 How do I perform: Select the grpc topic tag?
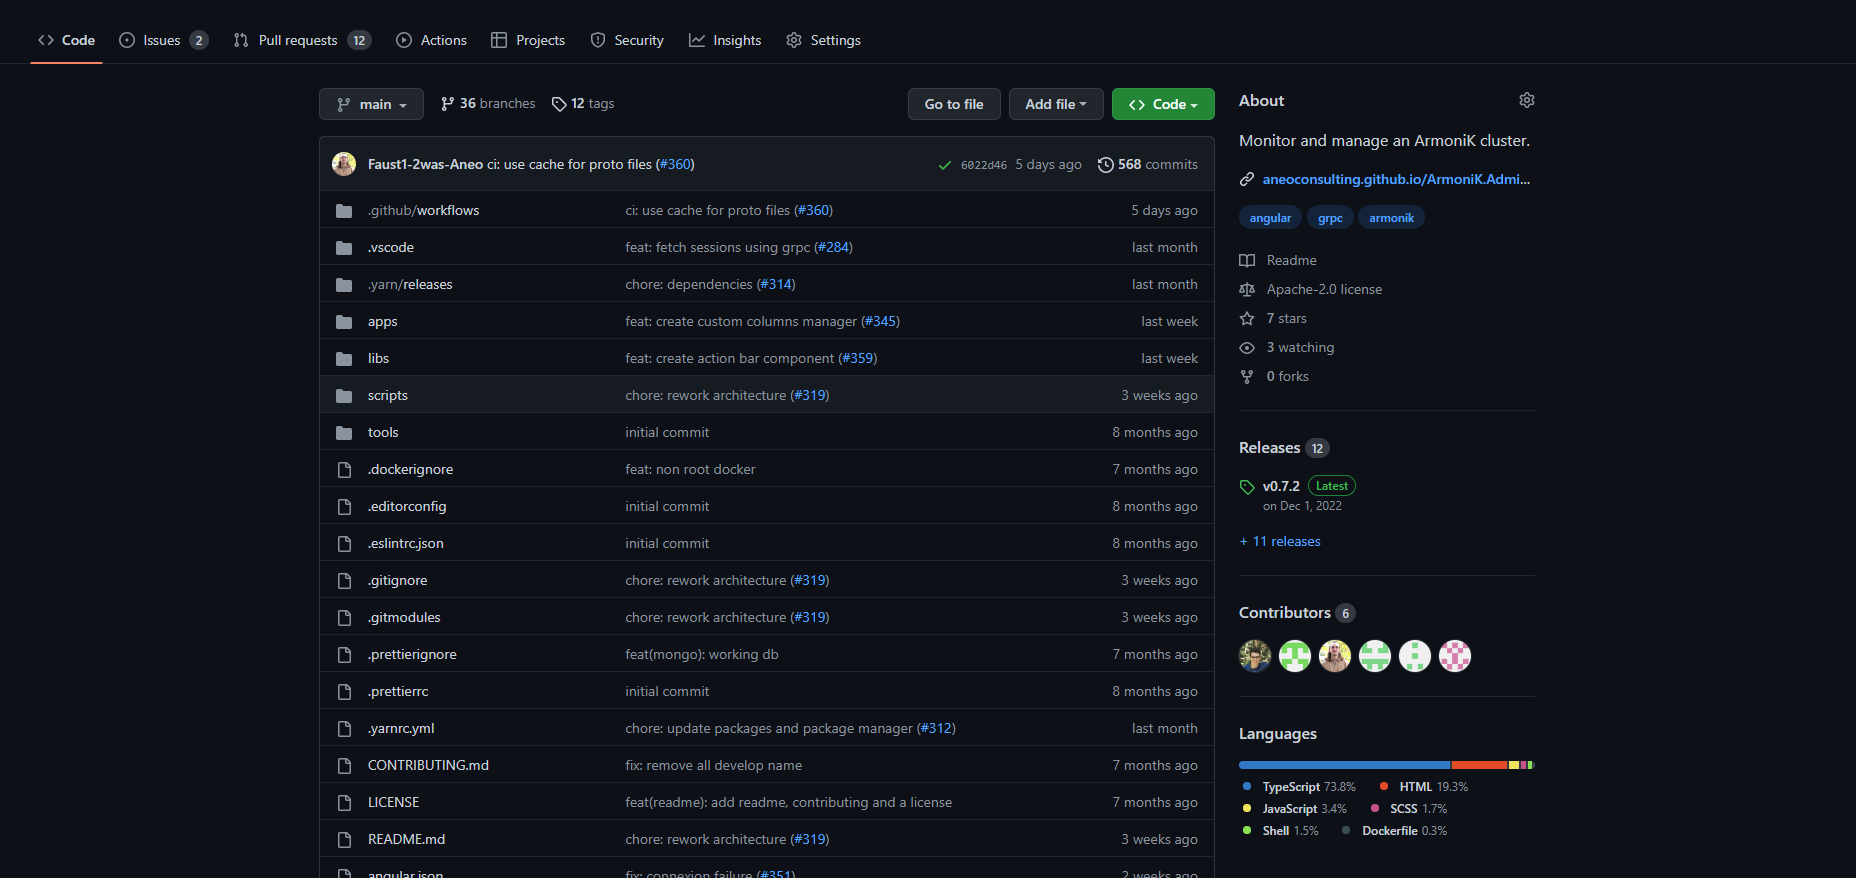1330,218
